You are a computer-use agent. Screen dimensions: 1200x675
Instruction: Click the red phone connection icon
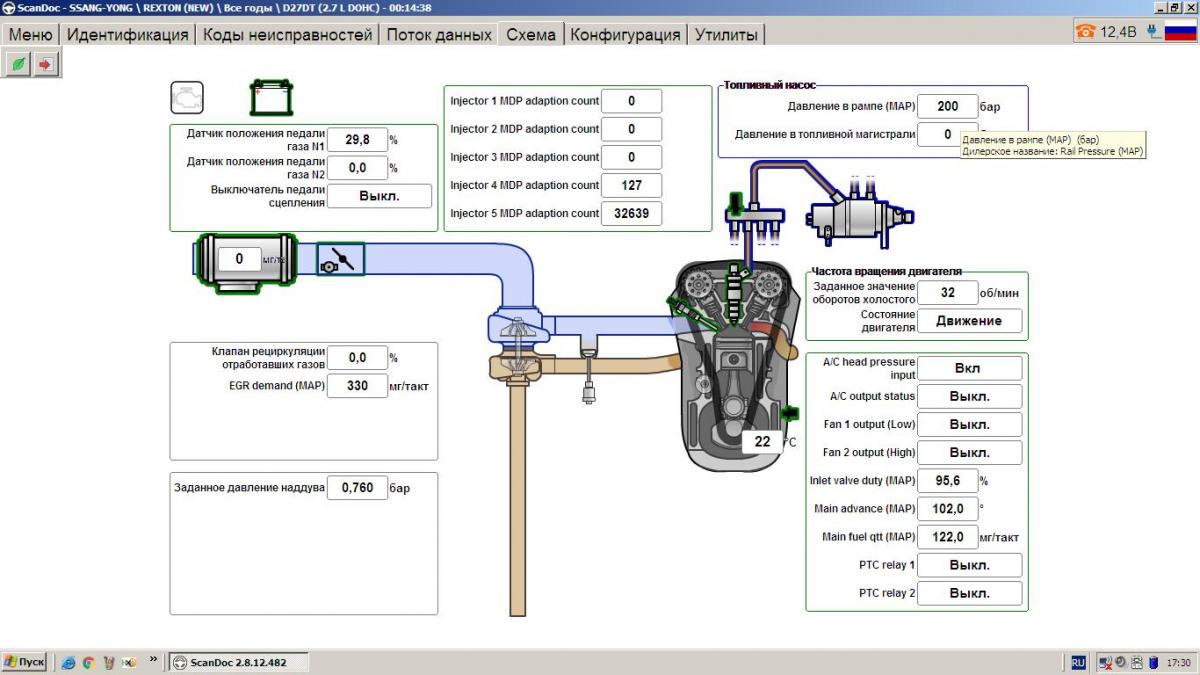[1085, 32]
